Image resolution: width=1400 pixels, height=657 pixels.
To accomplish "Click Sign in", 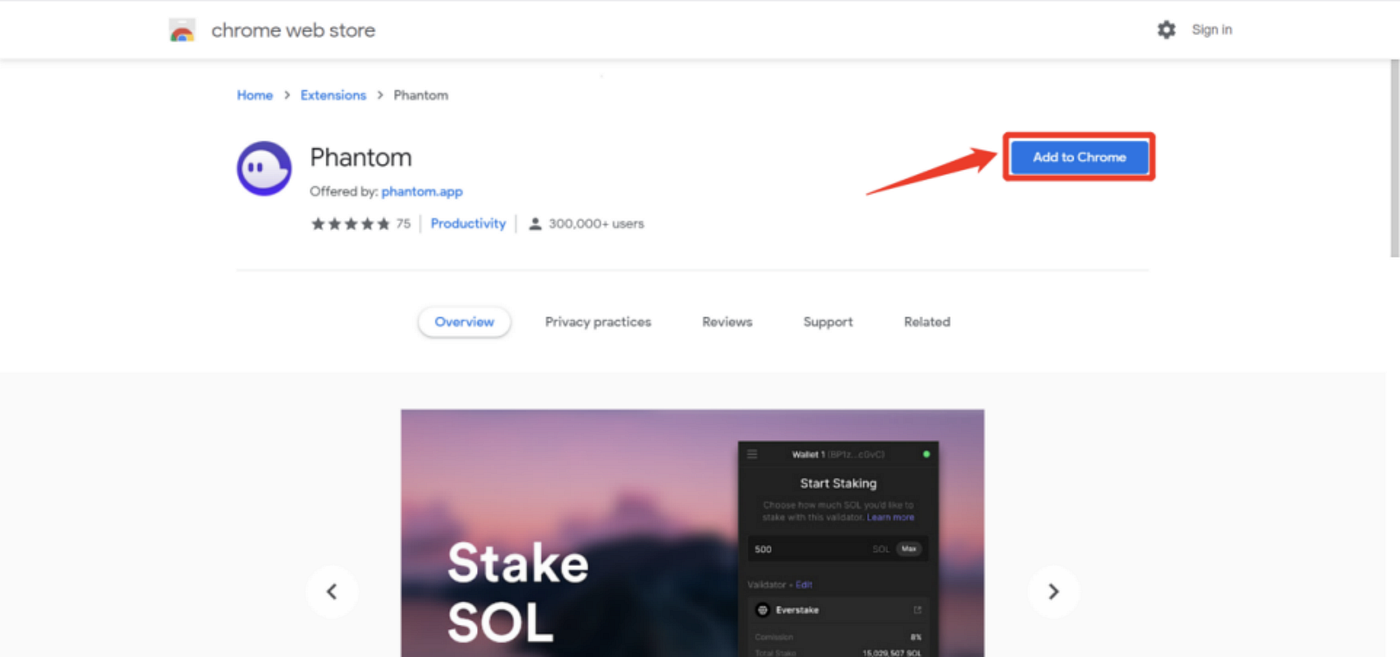I will tap(1212, 30).
